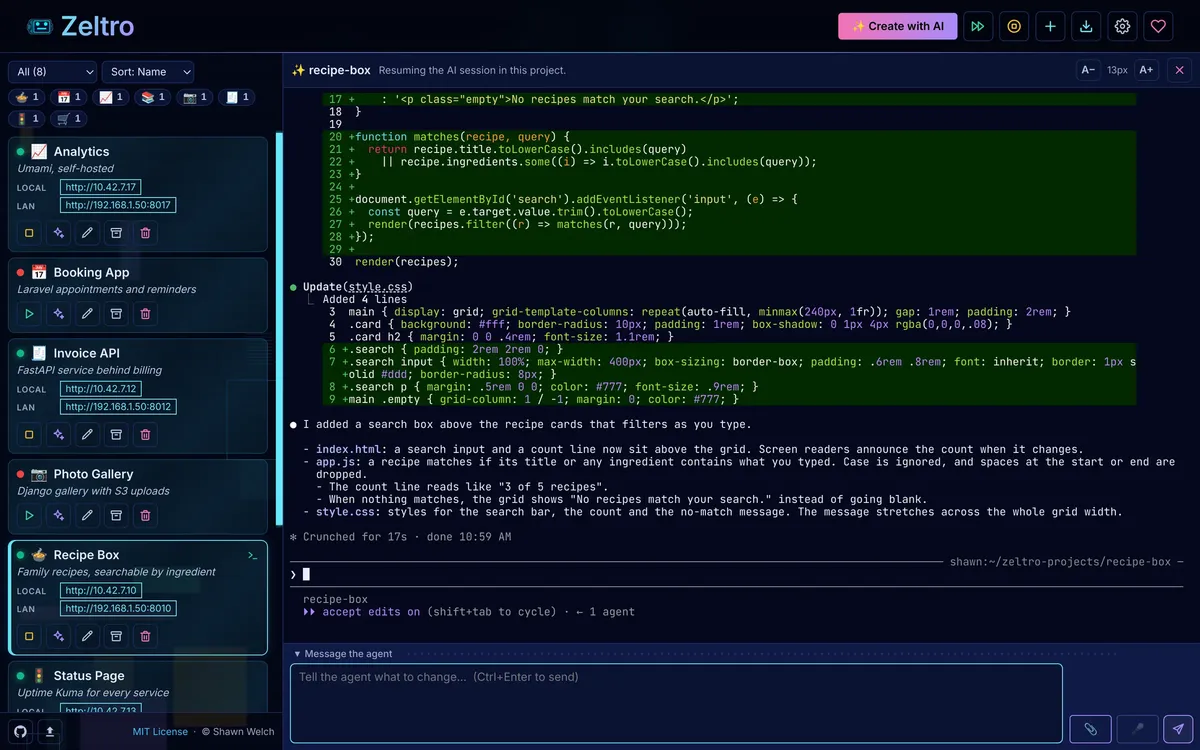1200x750 pixels.
Task: Open the All (8) filter dropdown
Action: click(53, 72)
